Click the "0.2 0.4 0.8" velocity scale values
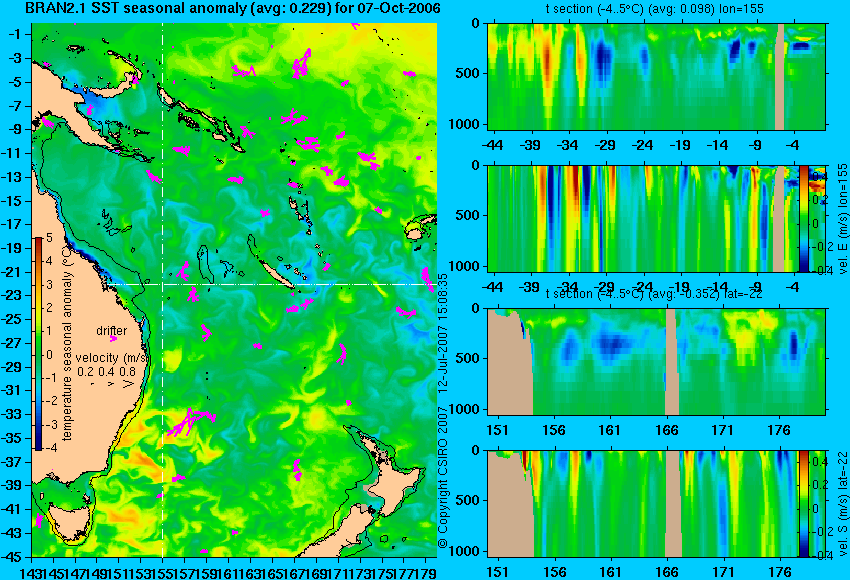Screen dimensions: 850x580 point(106,372)
